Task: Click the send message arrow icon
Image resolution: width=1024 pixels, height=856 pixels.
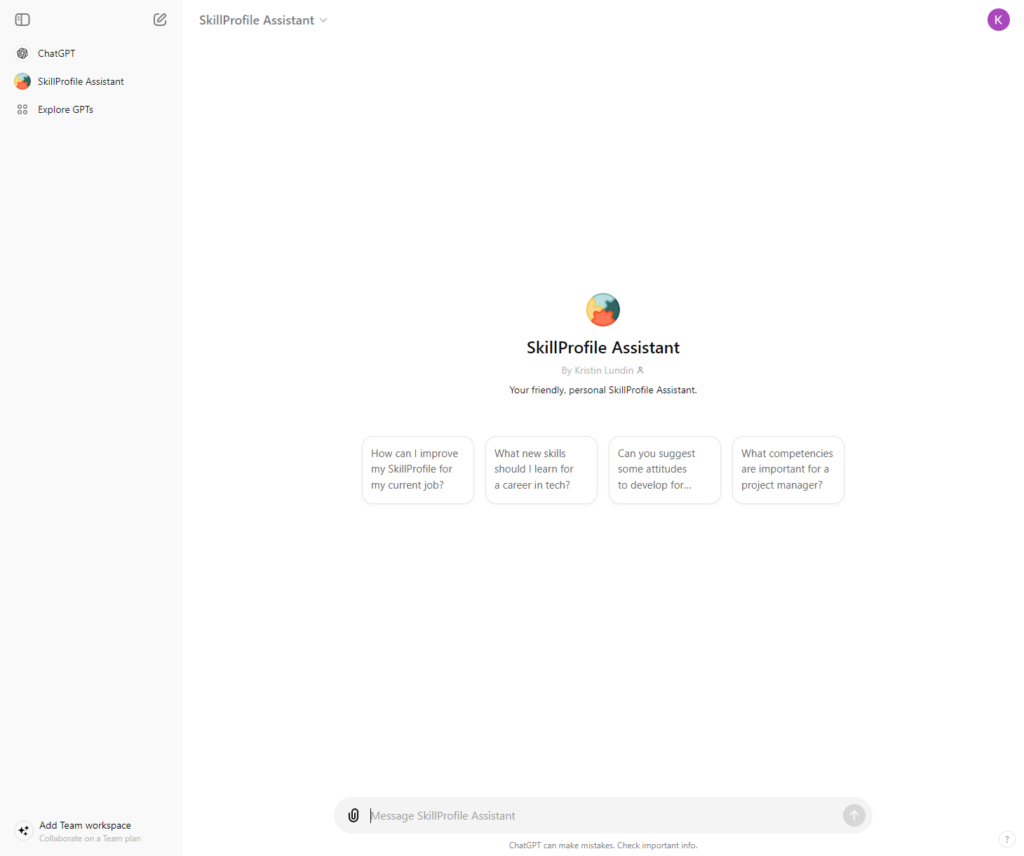Action: (x=853, y=815)
